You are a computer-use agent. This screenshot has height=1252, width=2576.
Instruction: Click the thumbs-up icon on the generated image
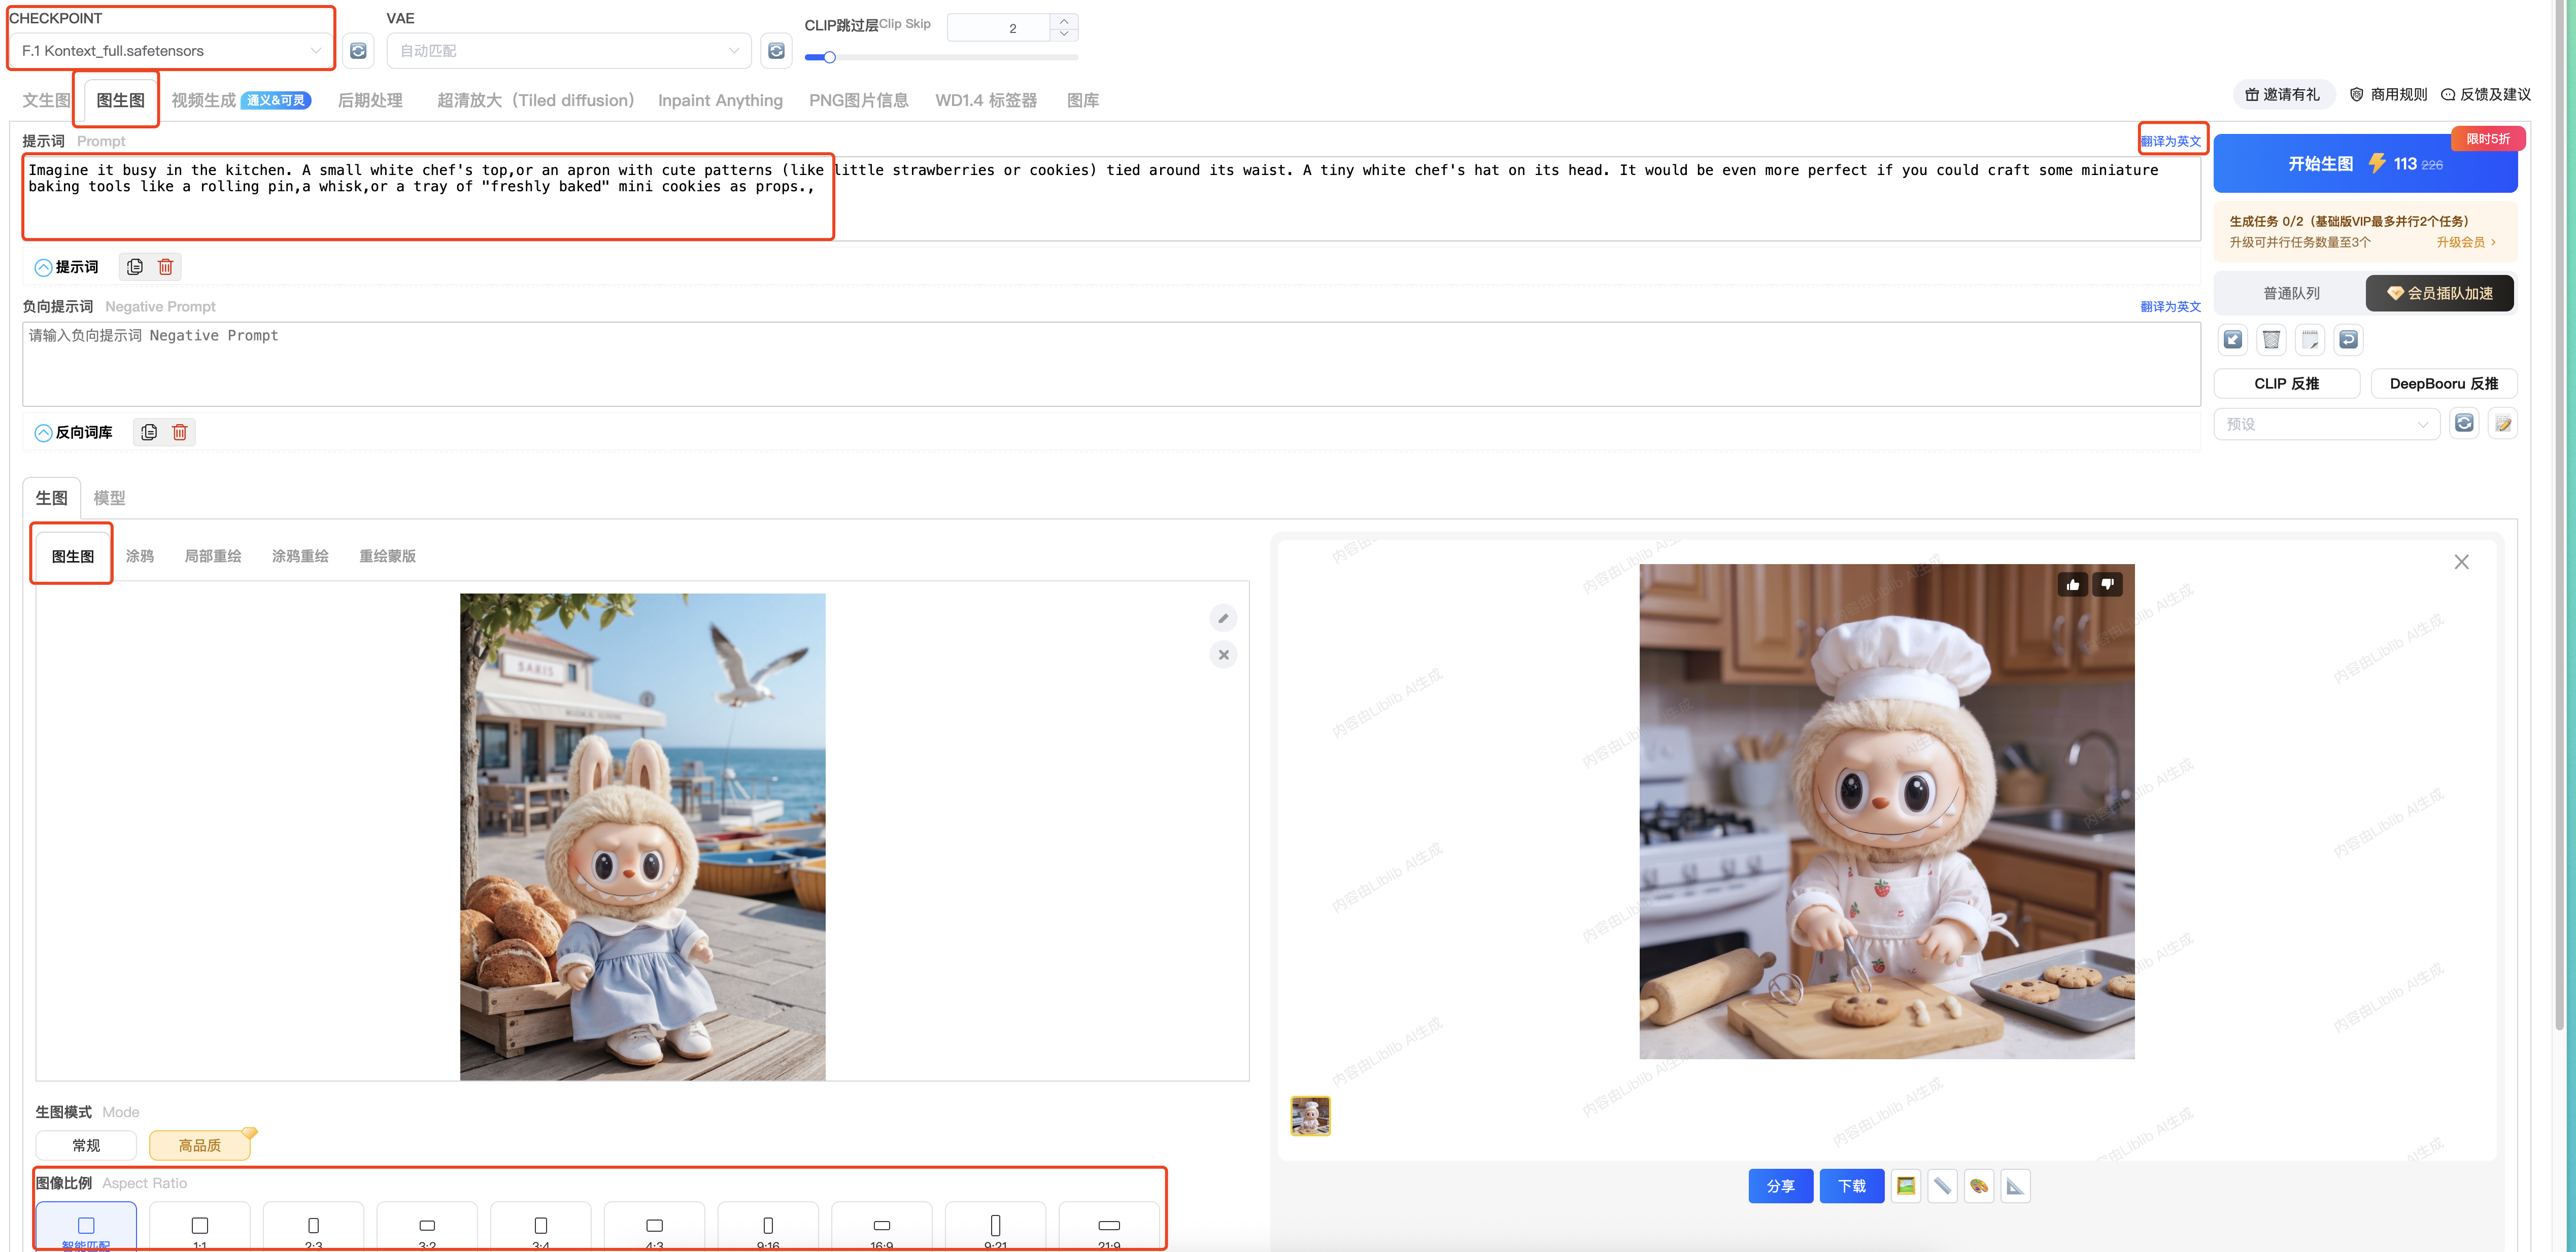[2073, 584]
